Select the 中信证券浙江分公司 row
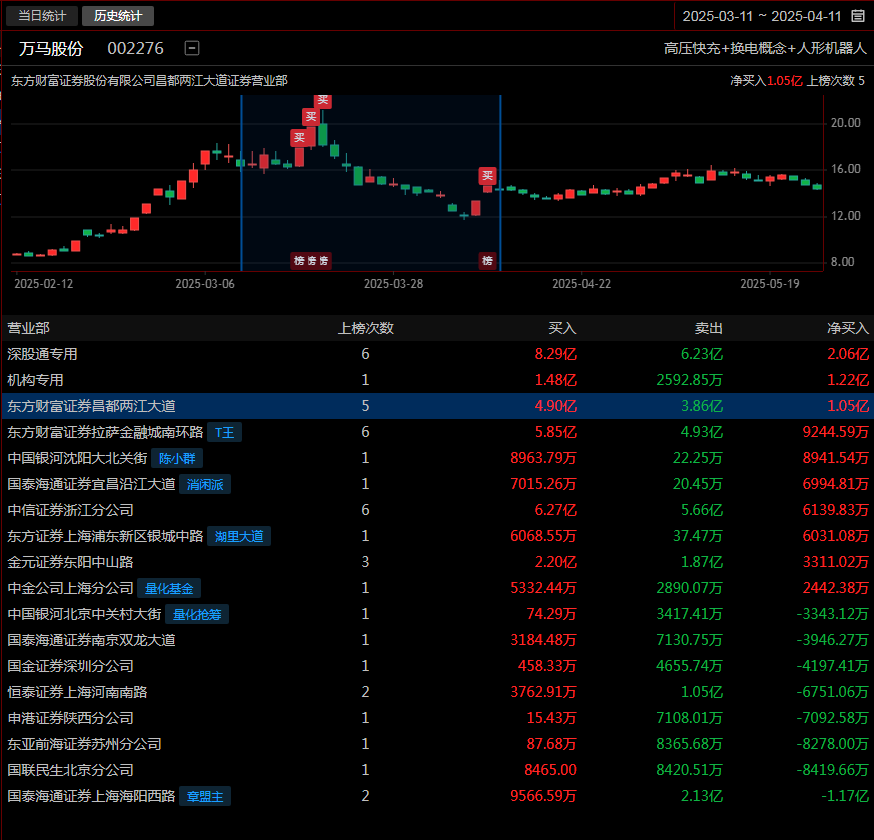 click(437, 510)
